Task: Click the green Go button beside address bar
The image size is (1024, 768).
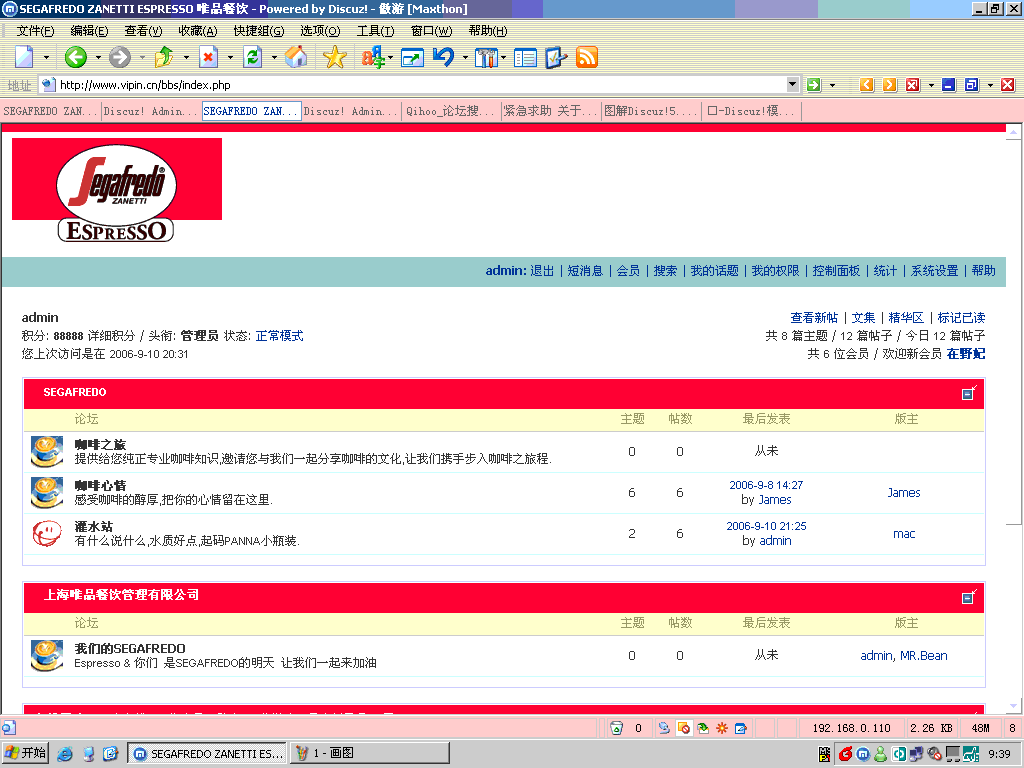Action: click(814, 85)
